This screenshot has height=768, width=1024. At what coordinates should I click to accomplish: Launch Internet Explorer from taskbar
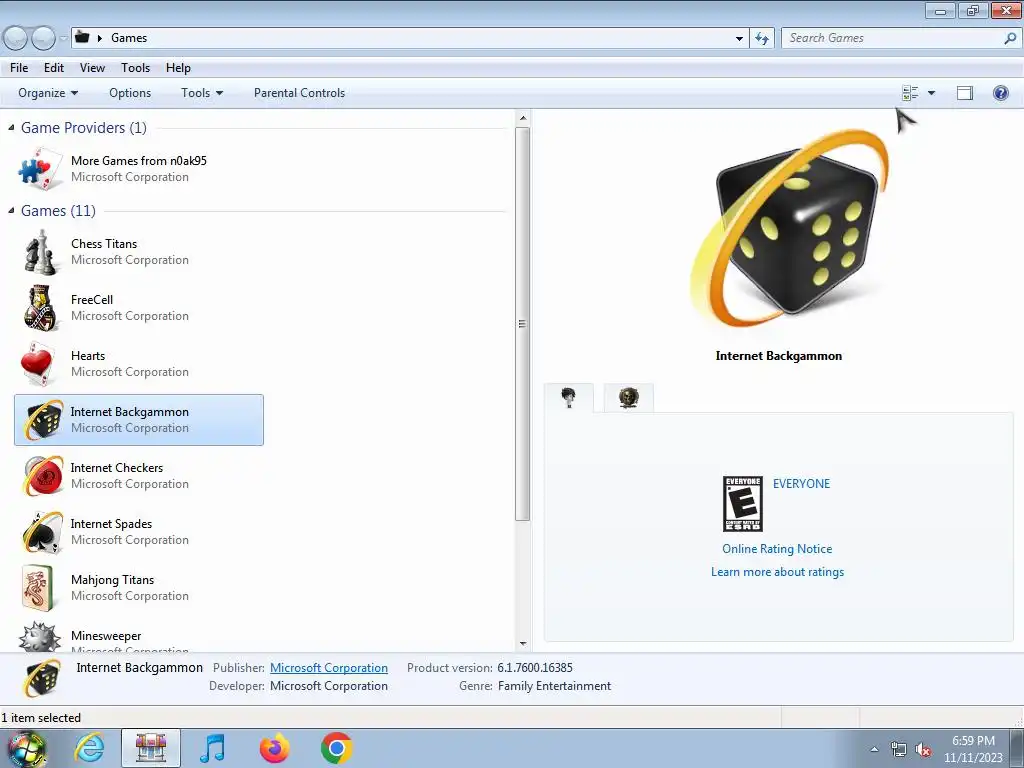click(89, 748)
